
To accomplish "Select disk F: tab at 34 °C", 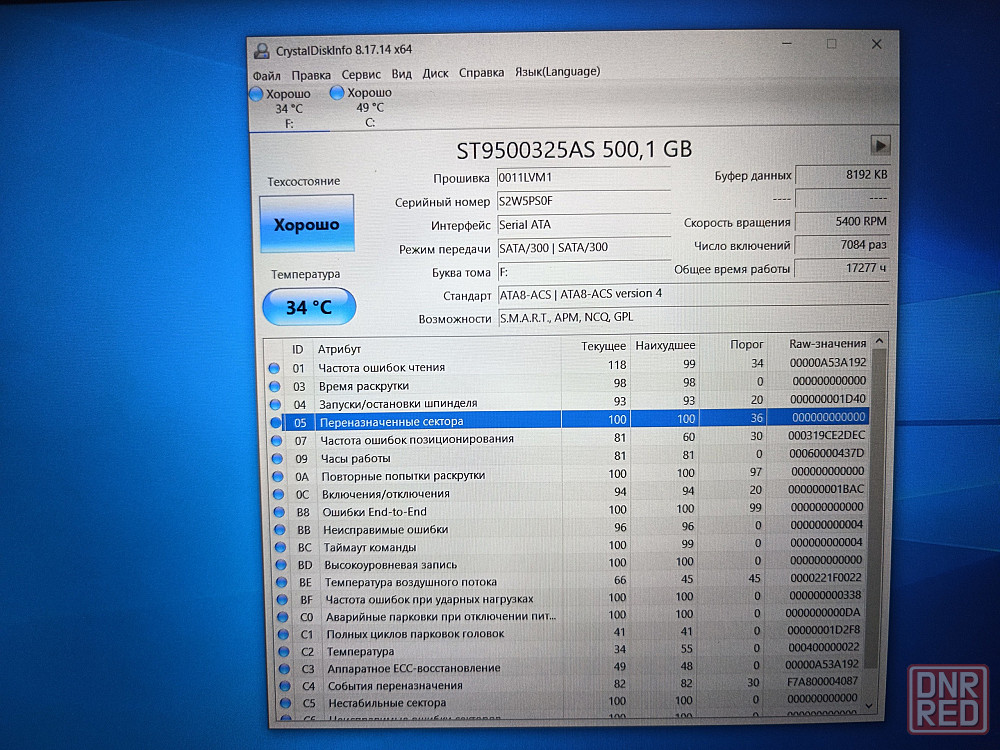I will coord(288,108).
